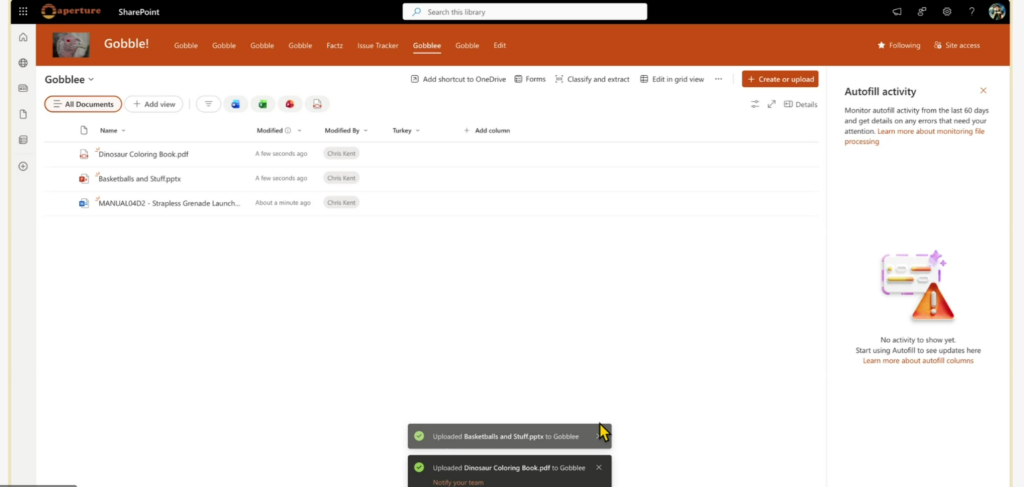Open Factz in the site navigation
The width and height of the screenshot is (1024, 487).
coord(334,45)
